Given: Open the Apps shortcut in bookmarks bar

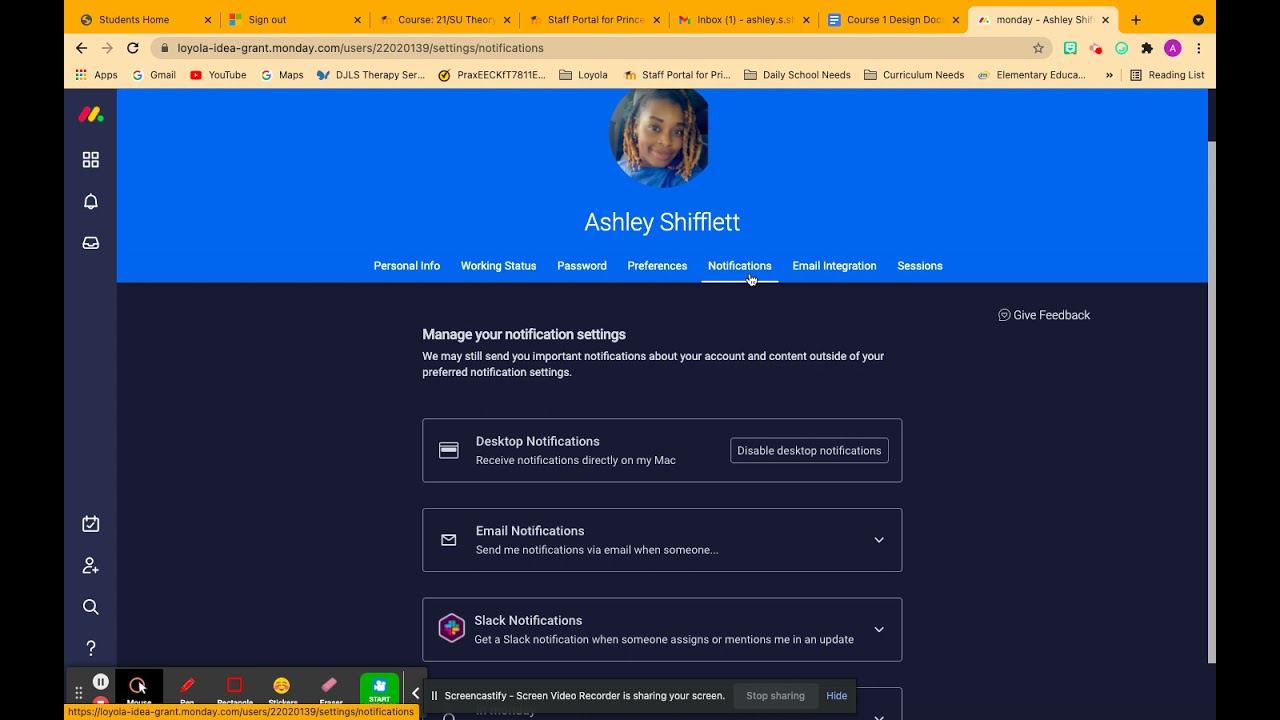Looking at the screenshot, I should point(96,75).
